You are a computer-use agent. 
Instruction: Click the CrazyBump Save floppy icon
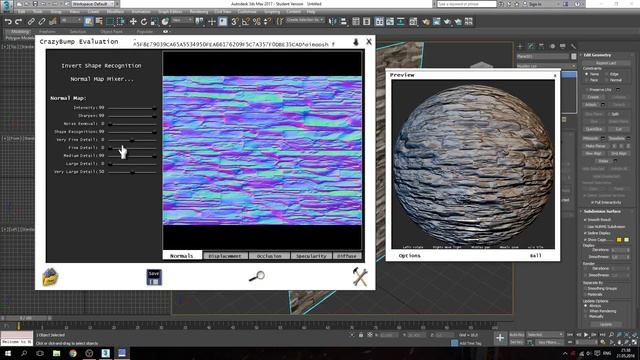[154, 277]
